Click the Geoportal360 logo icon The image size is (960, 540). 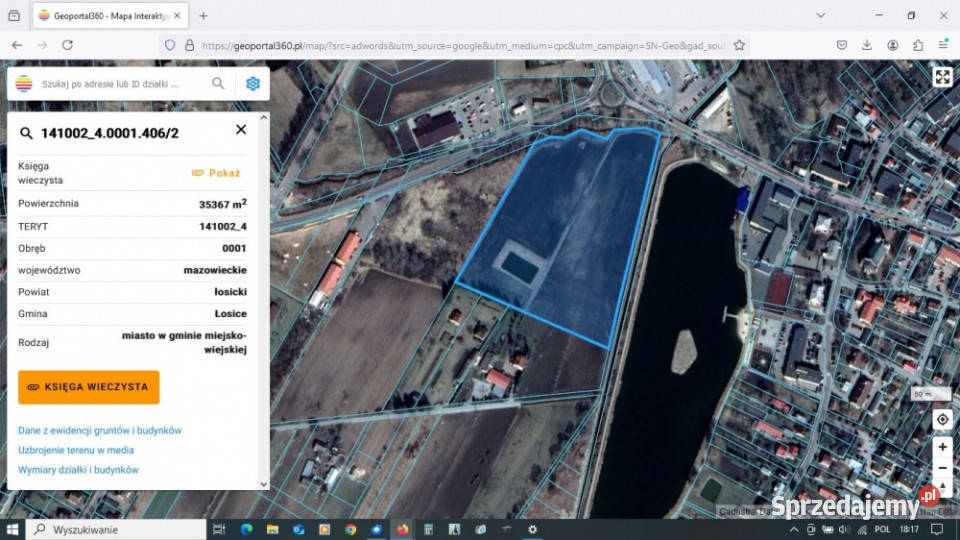tap(24, 83)
